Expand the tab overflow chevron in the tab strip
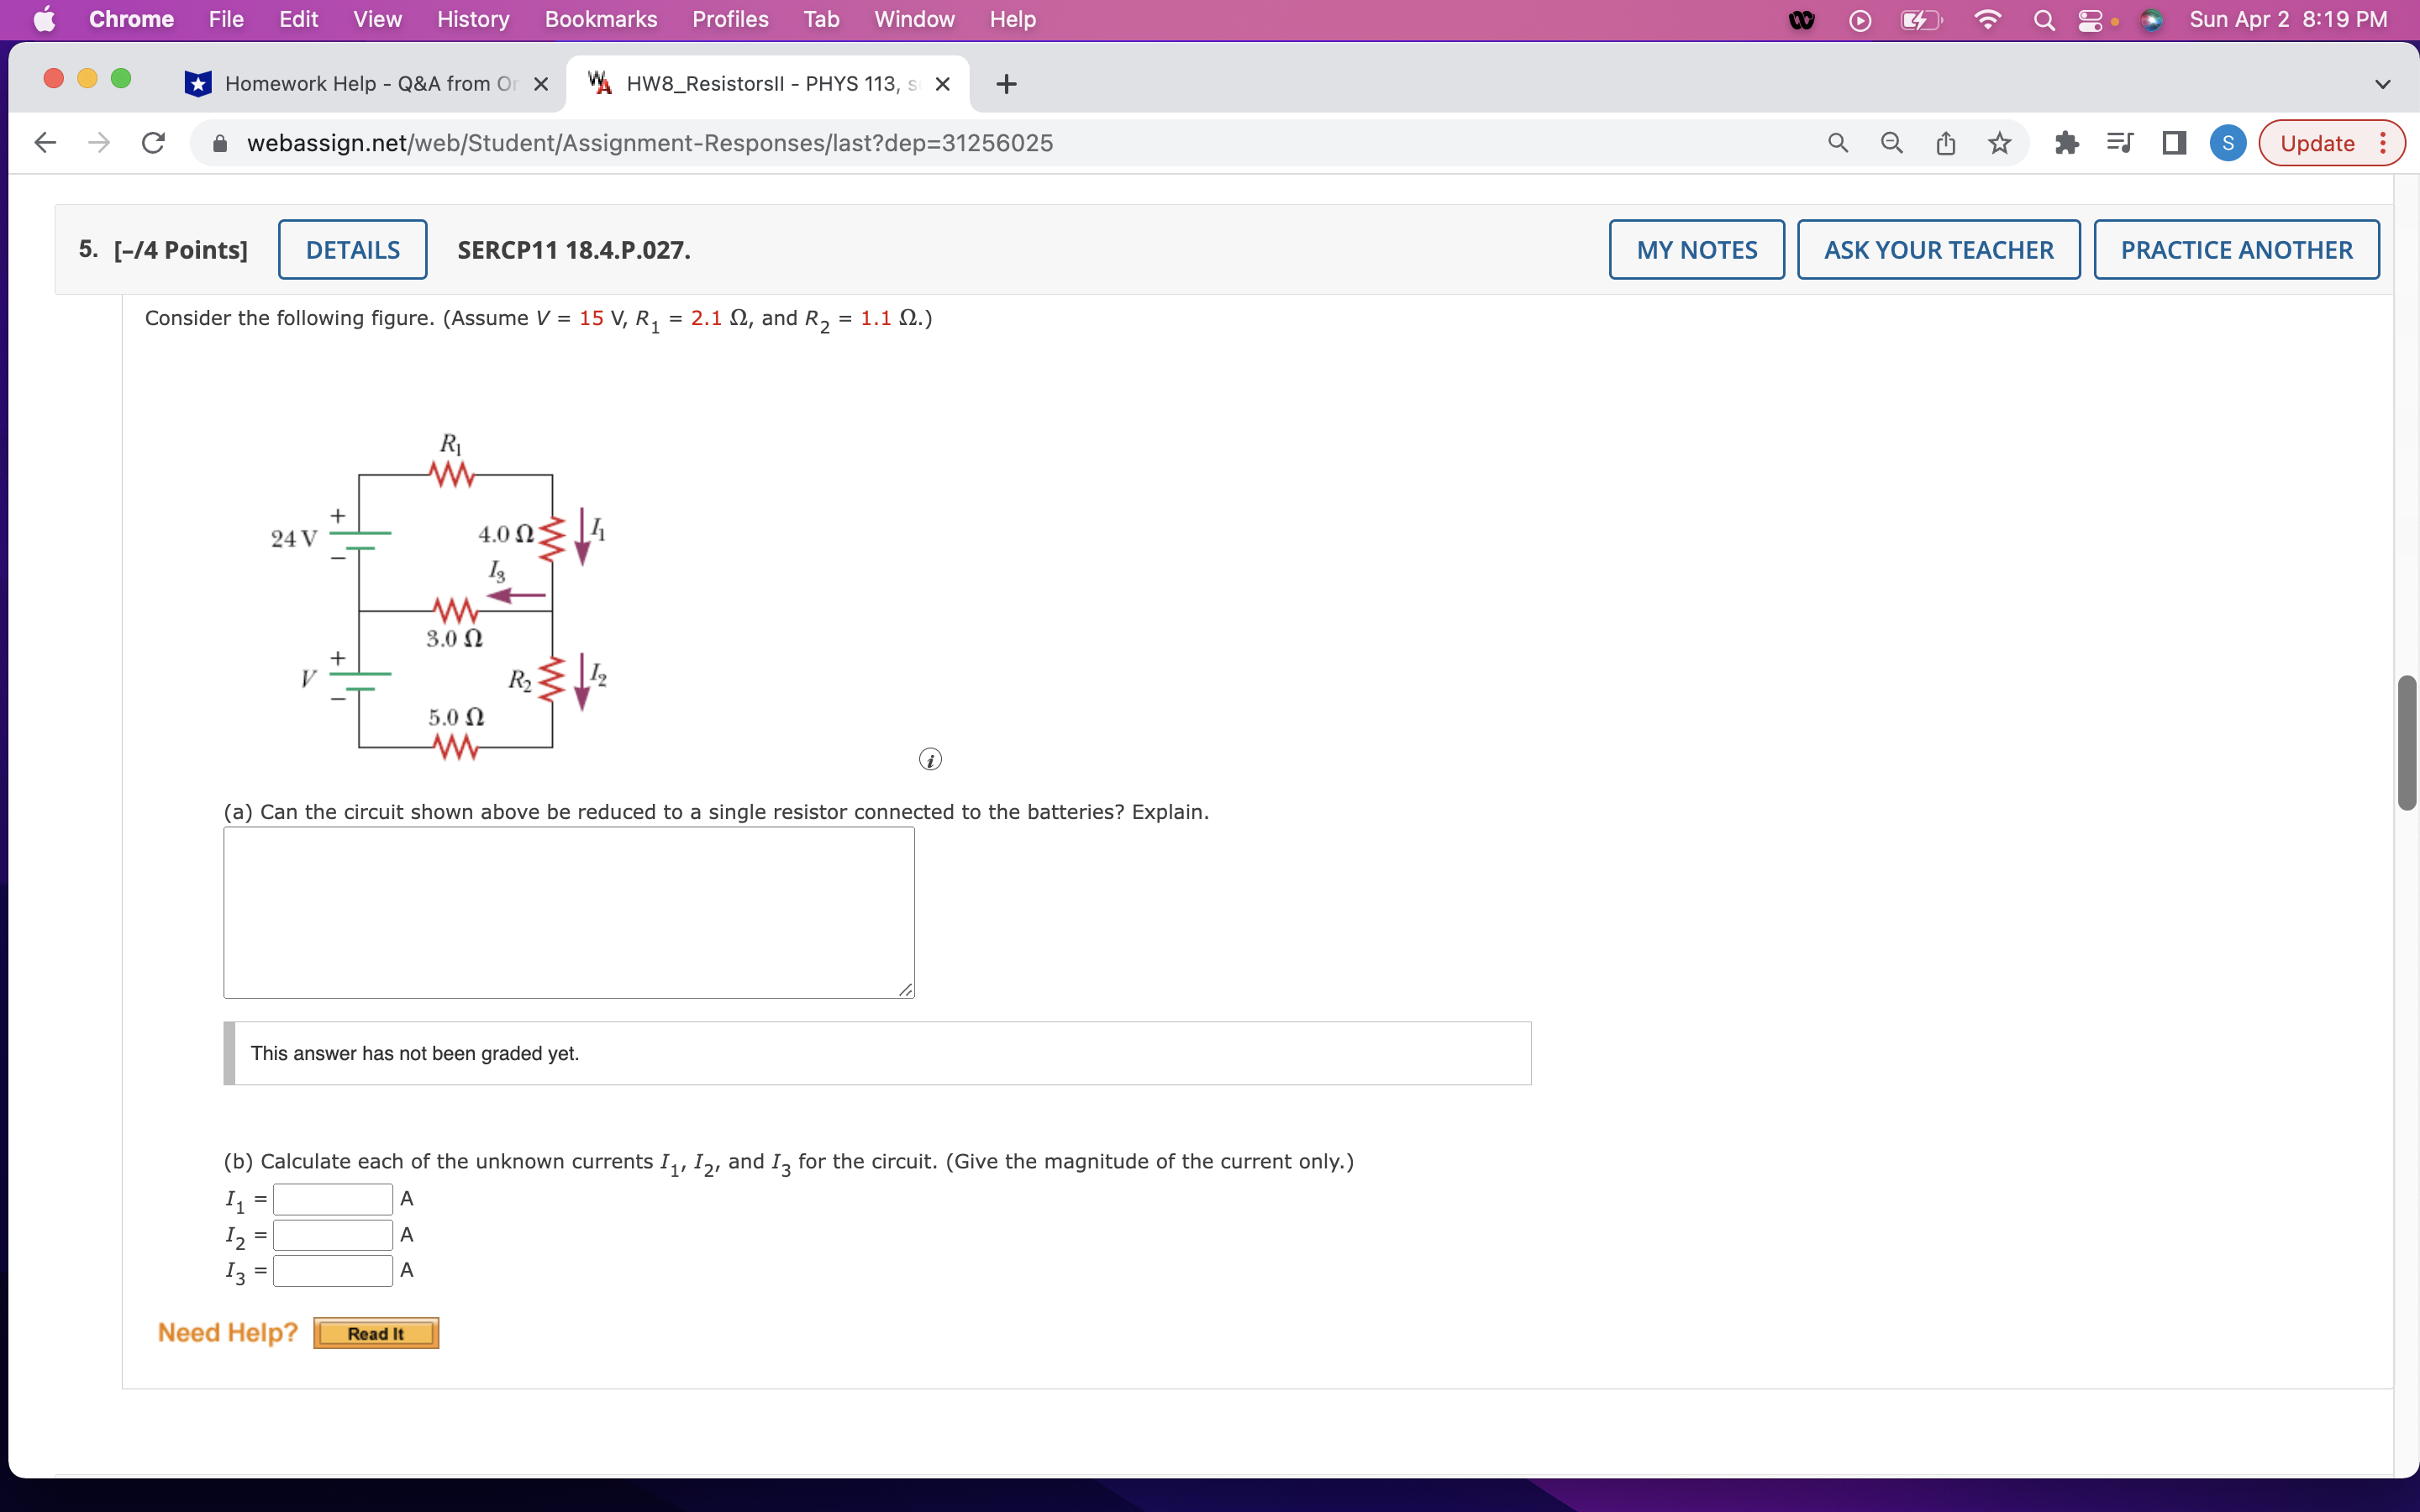 (x=2383, y=84)
